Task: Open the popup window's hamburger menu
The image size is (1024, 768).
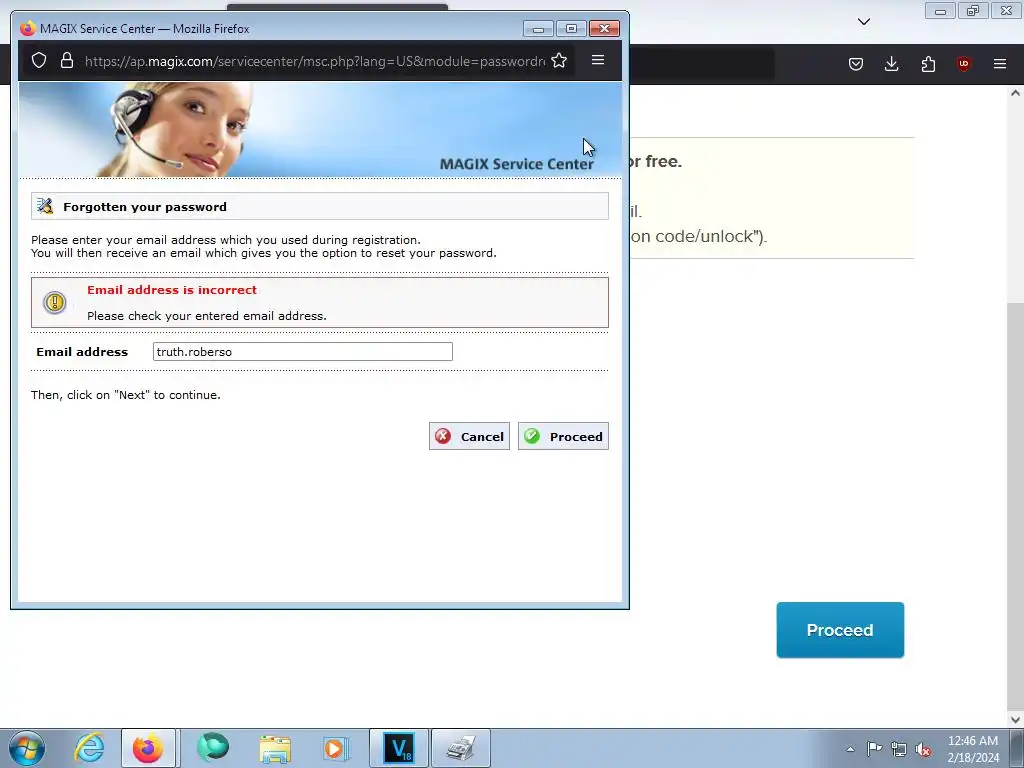Action: point(598,60)
